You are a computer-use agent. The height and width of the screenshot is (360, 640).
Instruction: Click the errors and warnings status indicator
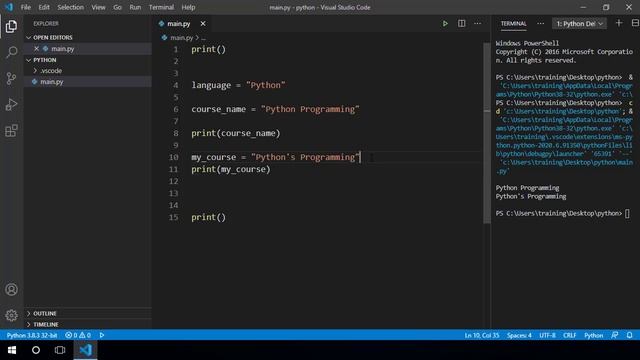pos(78,335)
